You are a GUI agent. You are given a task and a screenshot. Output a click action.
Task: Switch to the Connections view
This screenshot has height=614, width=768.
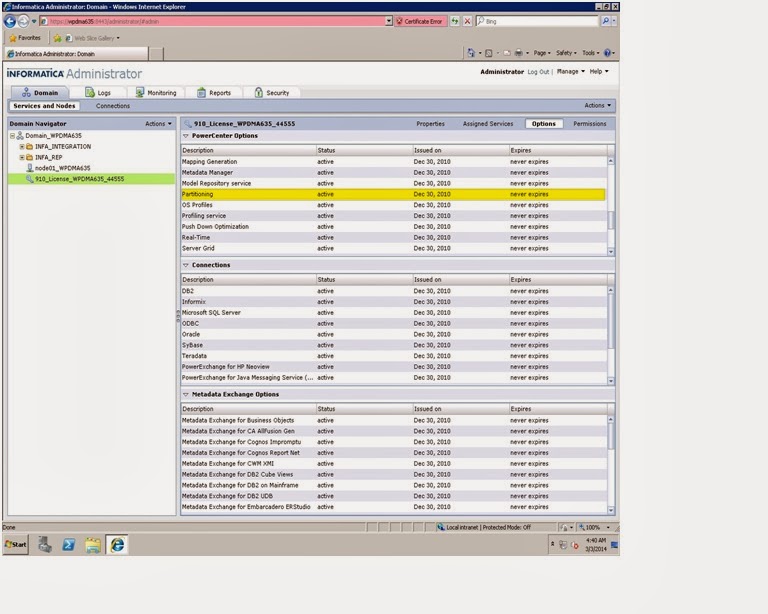pos(113,106)
